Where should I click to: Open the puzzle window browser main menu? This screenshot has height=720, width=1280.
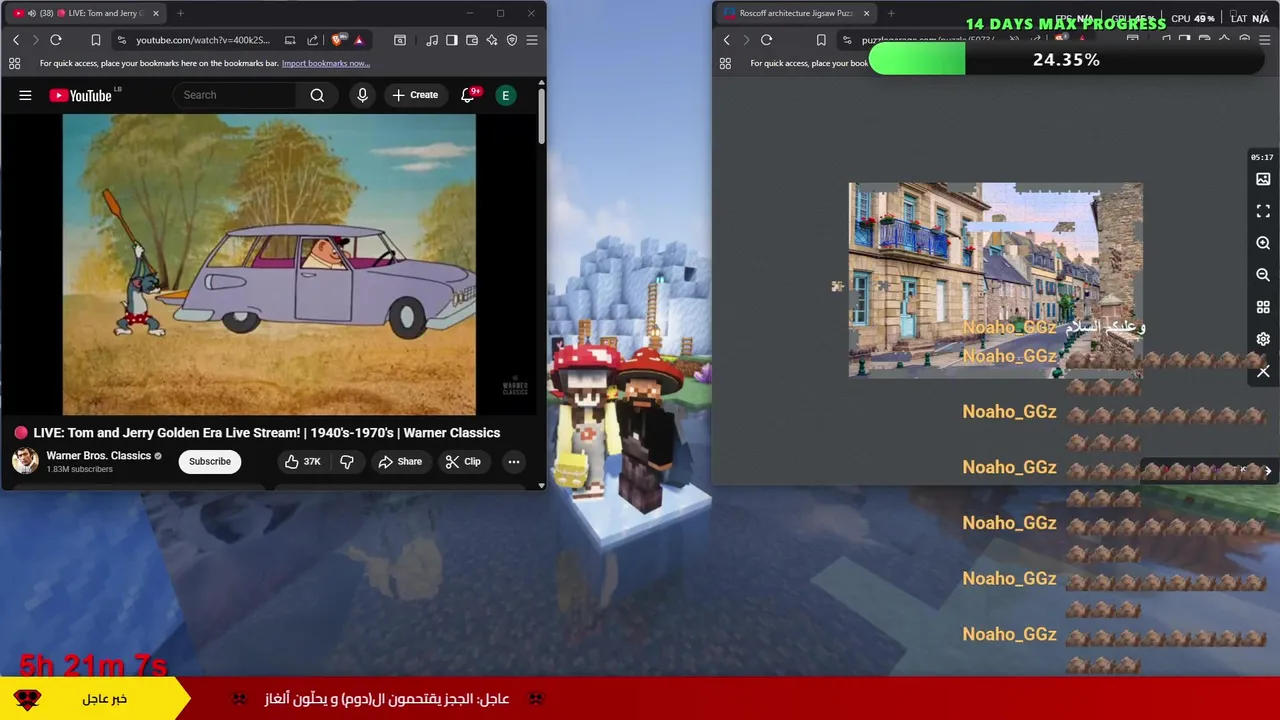tap(1264, 40)
